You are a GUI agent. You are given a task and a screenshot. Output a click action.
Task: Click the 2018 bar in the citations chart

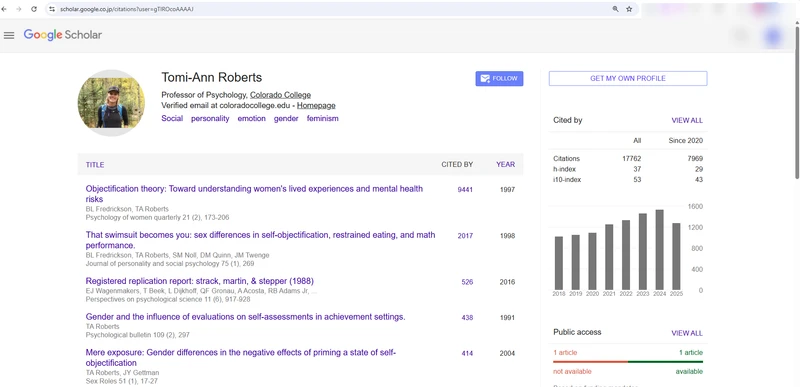click(x=559, y=263)
